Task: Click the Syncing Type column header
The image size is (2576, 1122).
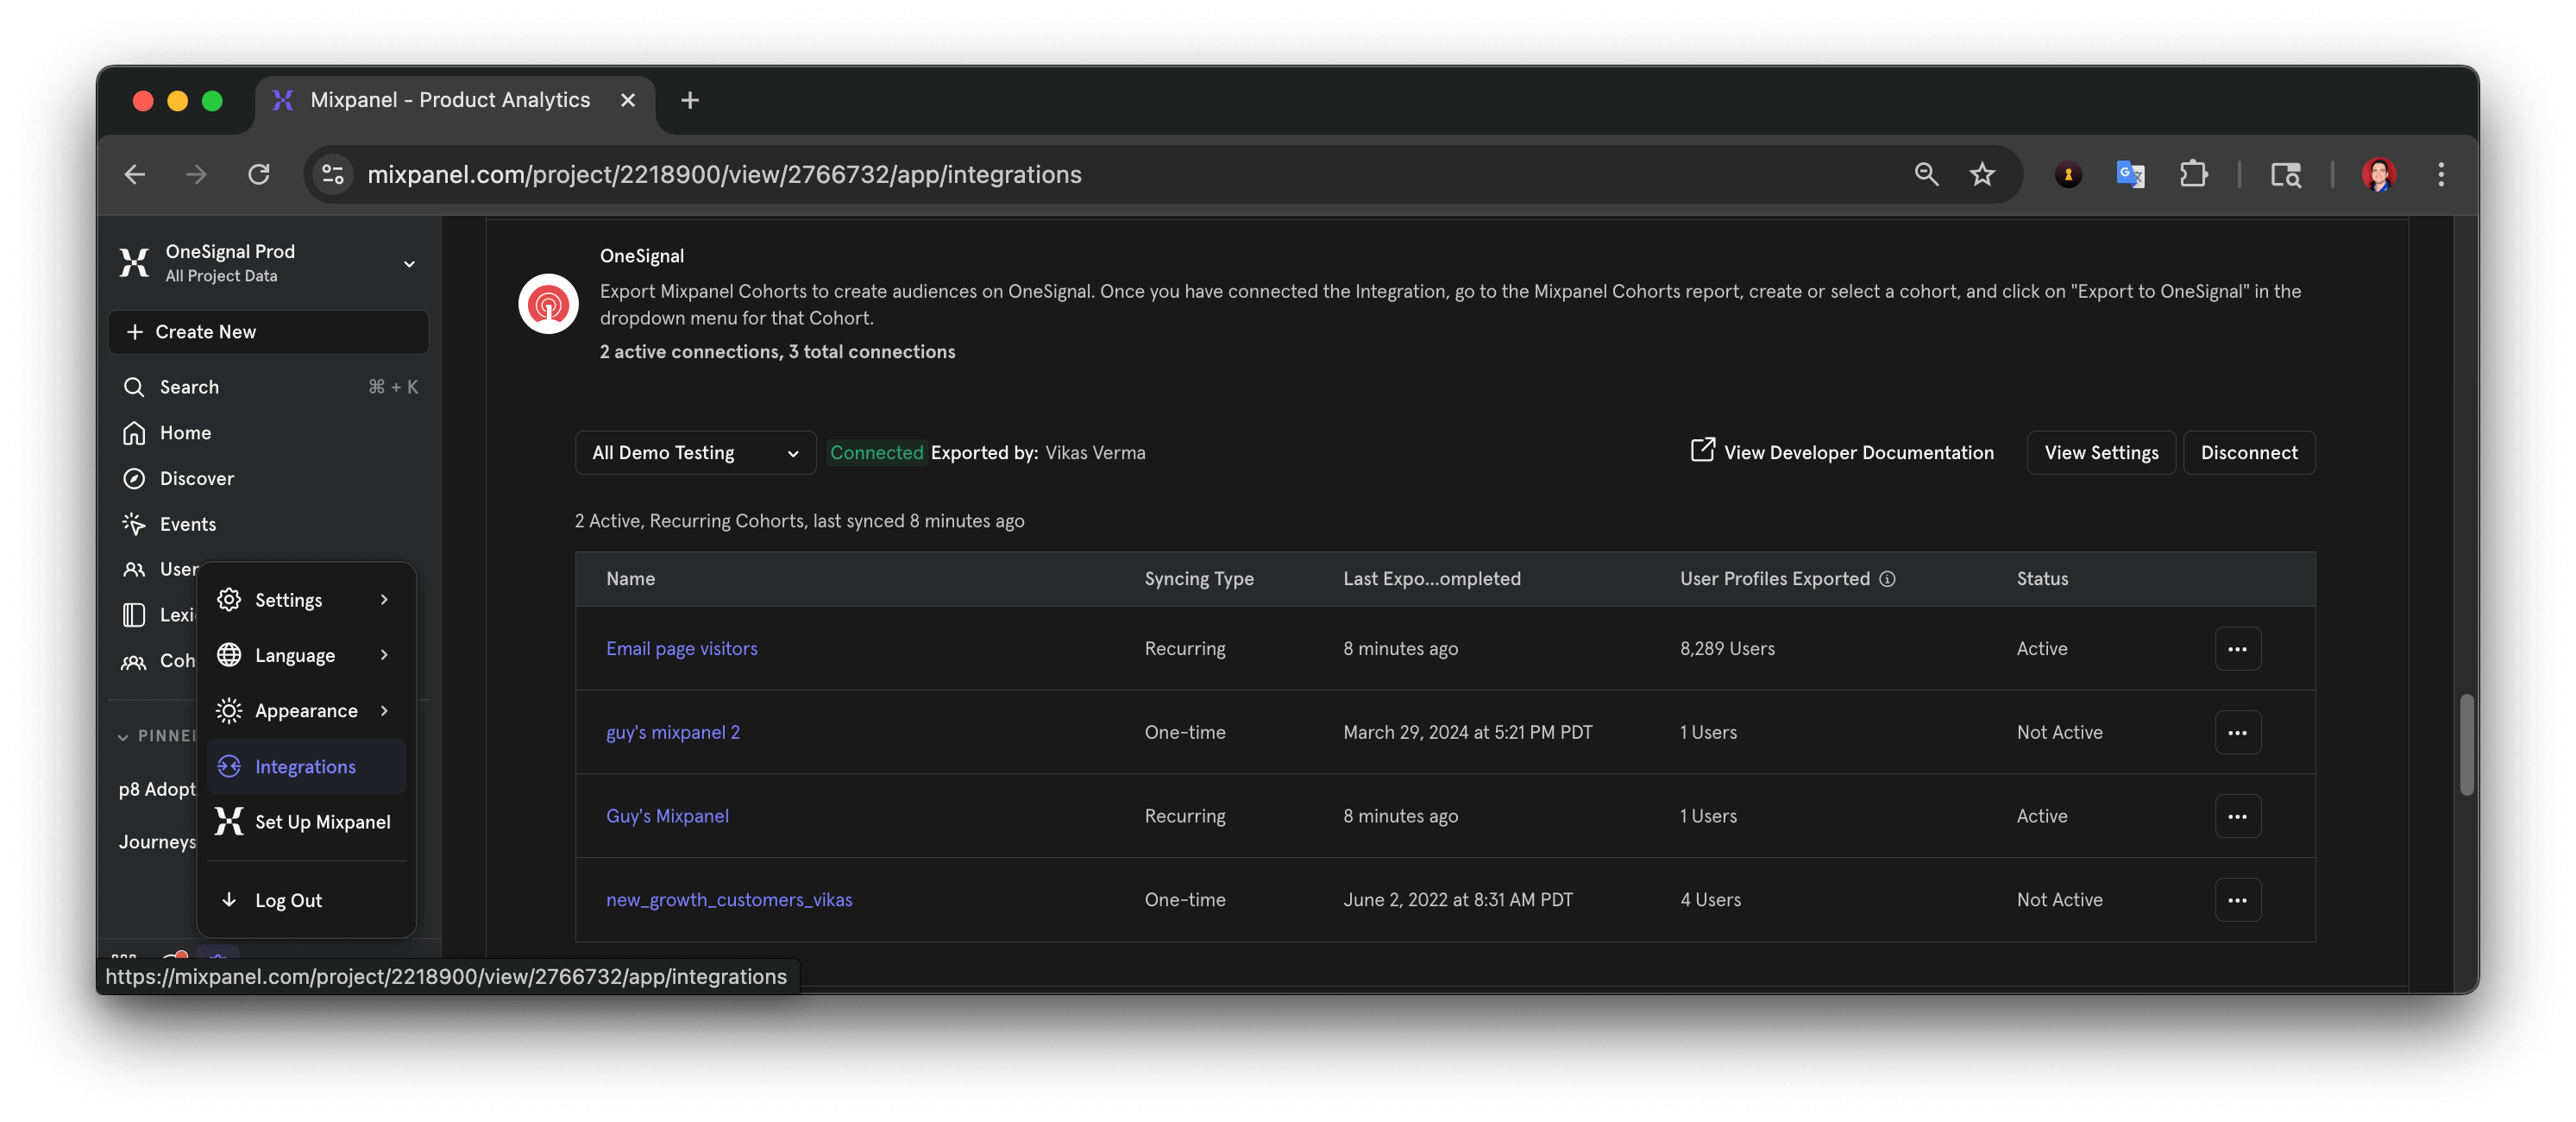Action: point(1199,579)
